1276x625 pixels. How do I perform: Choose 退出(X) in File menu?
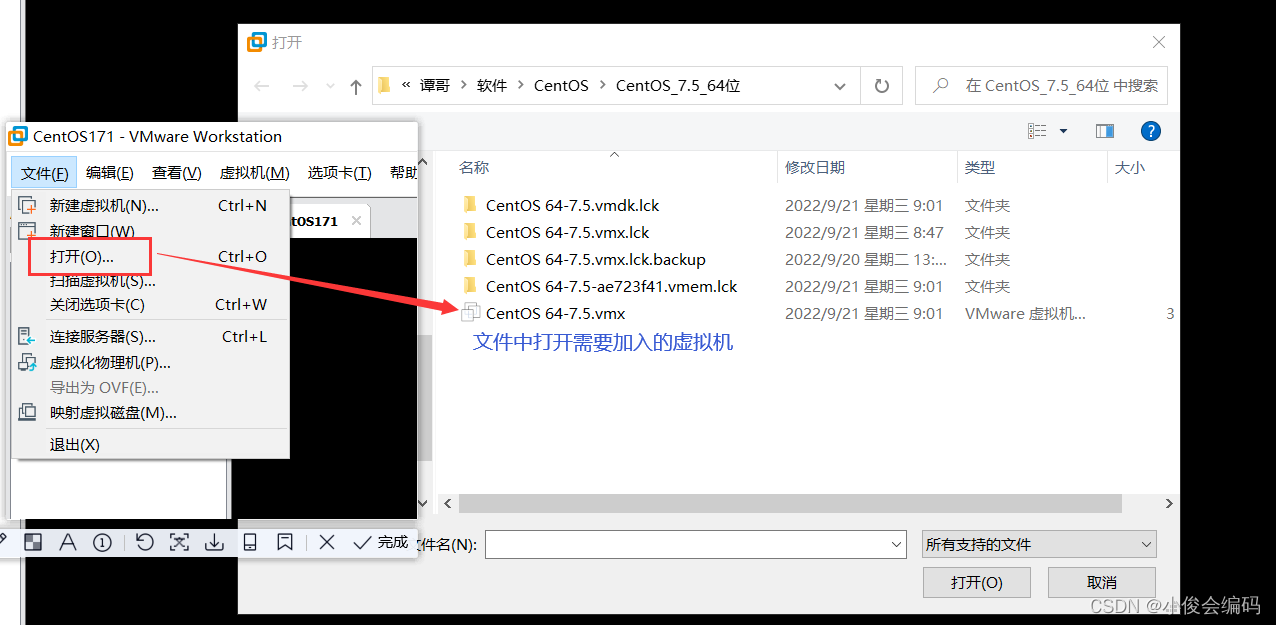(150, 445)
